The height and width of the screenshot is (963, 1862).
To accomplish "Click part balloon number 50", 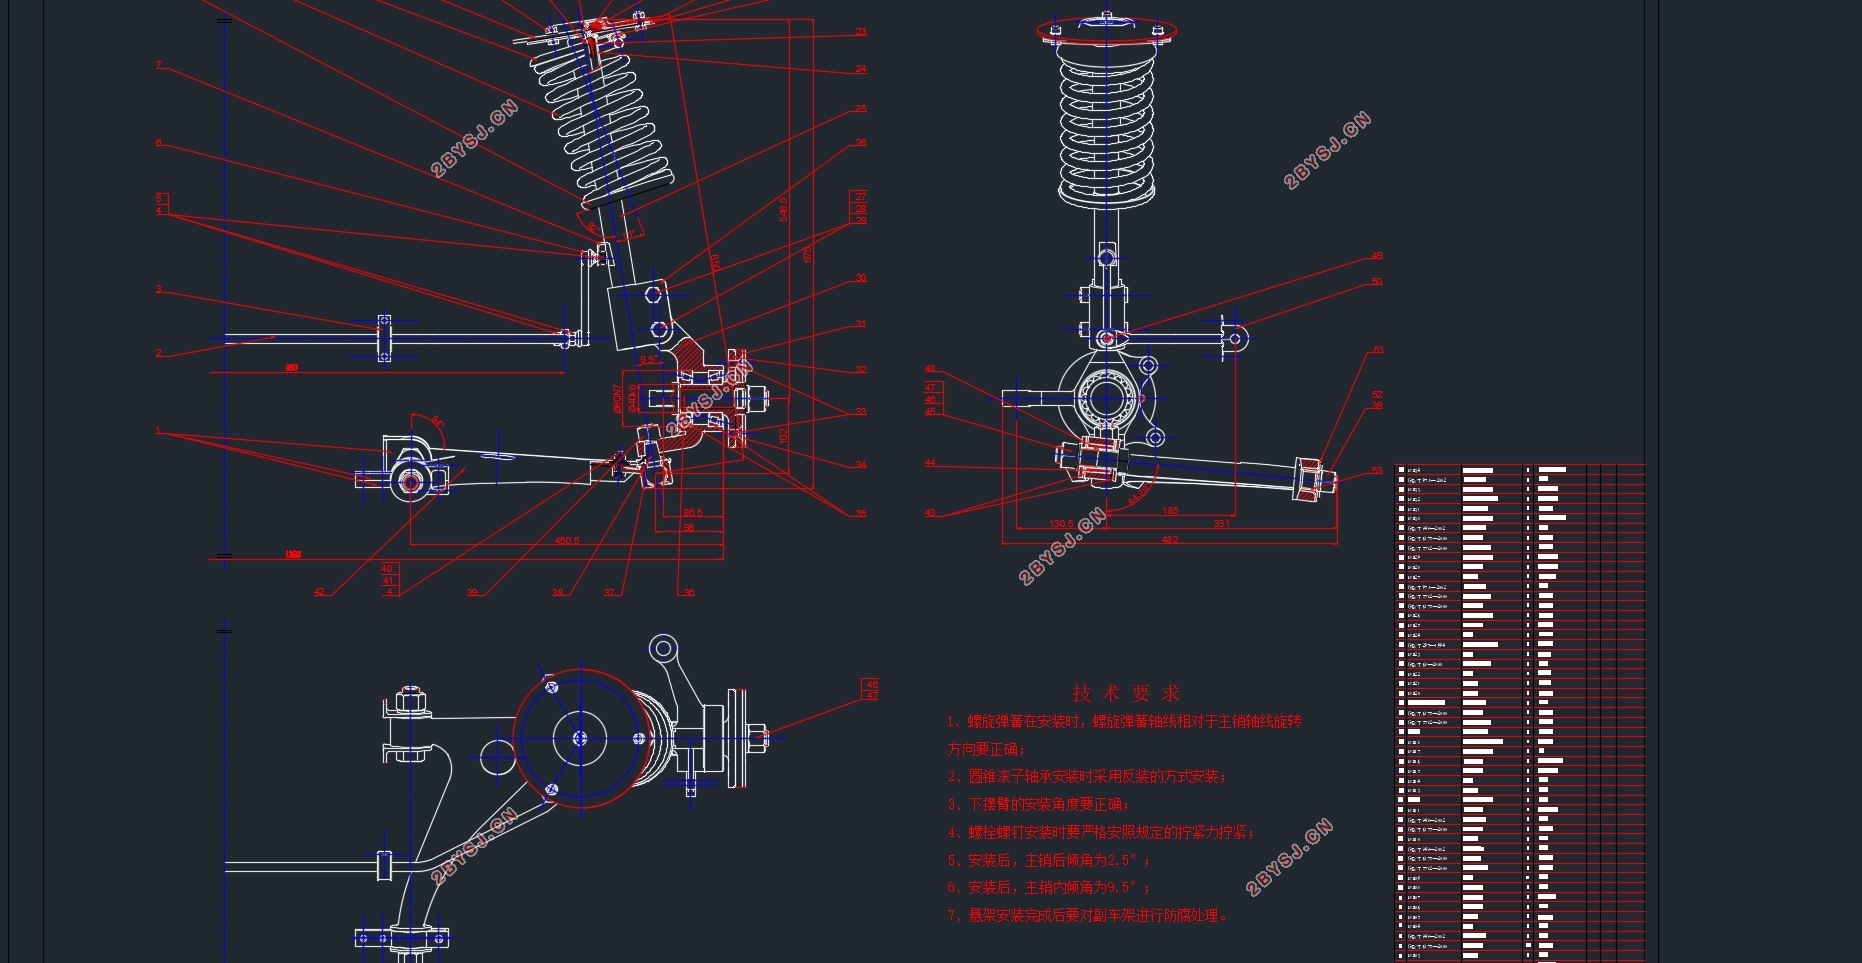I will pos(1377,282).
